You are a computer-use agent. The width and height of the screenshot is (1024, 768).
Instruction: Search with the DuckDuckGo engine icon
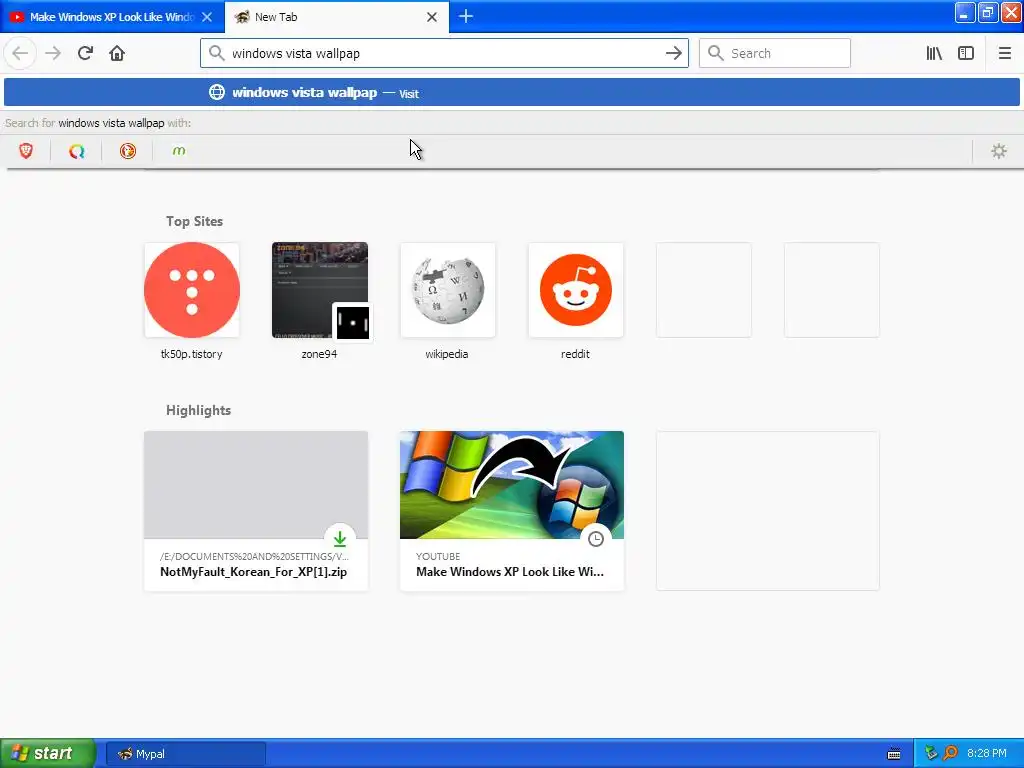coord(128,152)
